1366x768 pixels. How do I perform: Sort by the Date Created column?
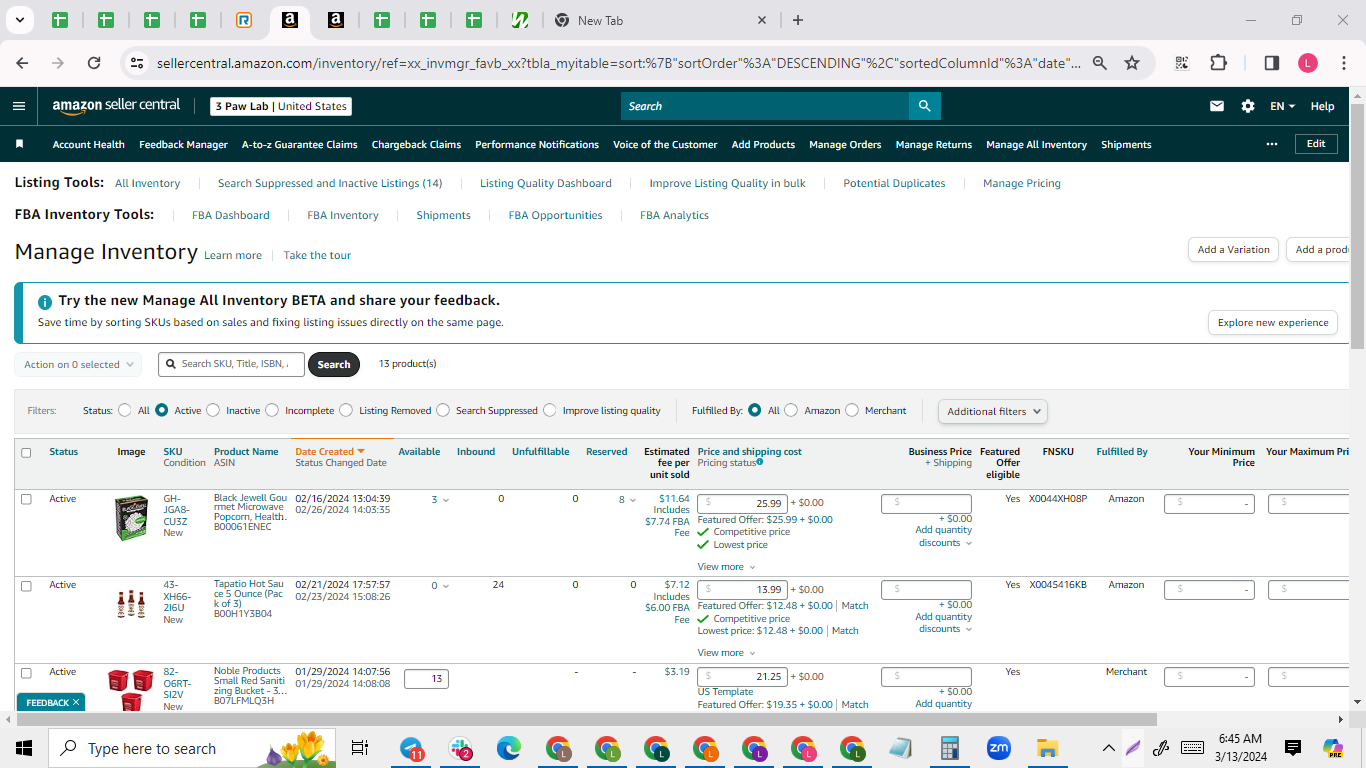tap(330, 452)
